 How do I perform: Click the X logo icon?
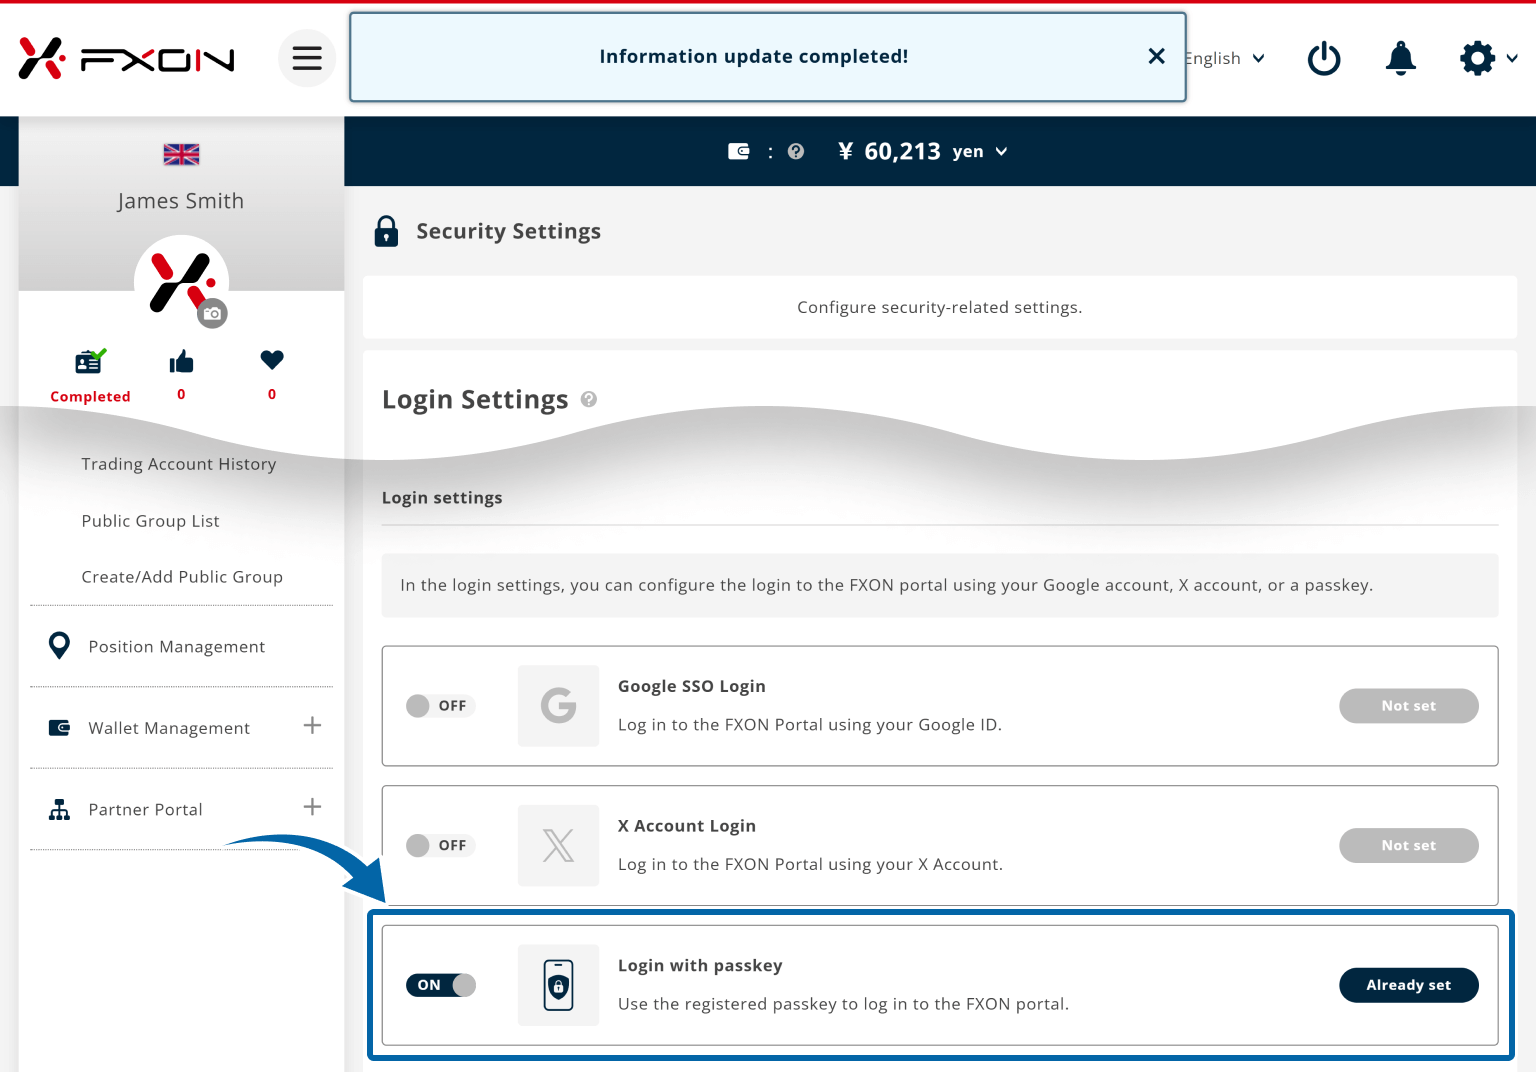click(x=559, y=846)
